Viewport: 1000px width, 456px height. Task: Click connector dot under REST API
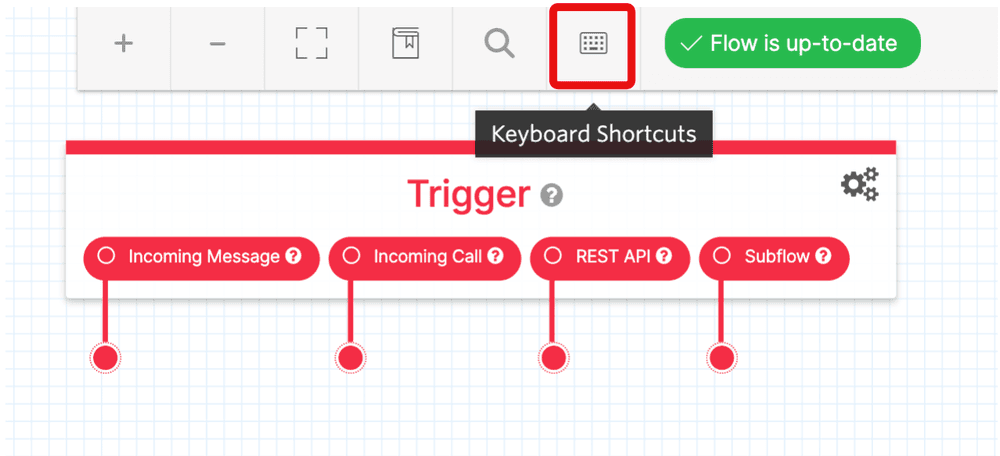(552, 358)
